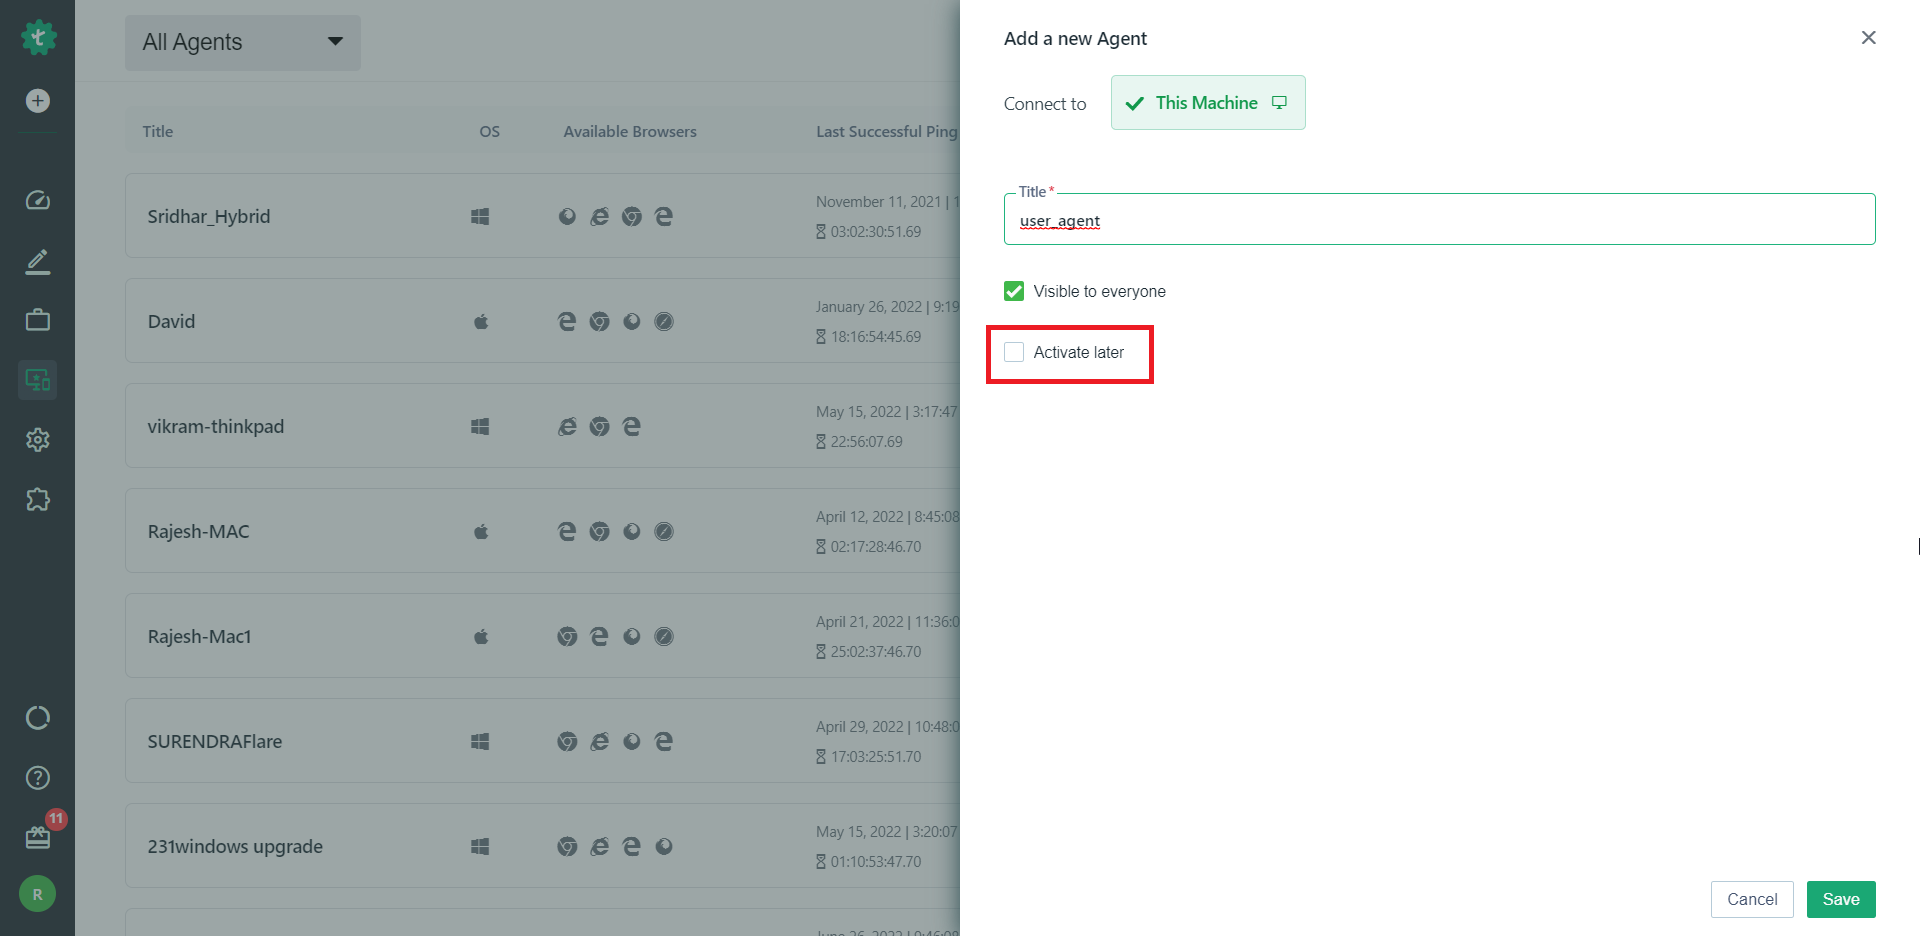The width and height of the screenshot is (1920, 936).
Task: Click the Safari icon in Rajesh-MAC row
Action: pyautogui.click(x=664, y=531)
